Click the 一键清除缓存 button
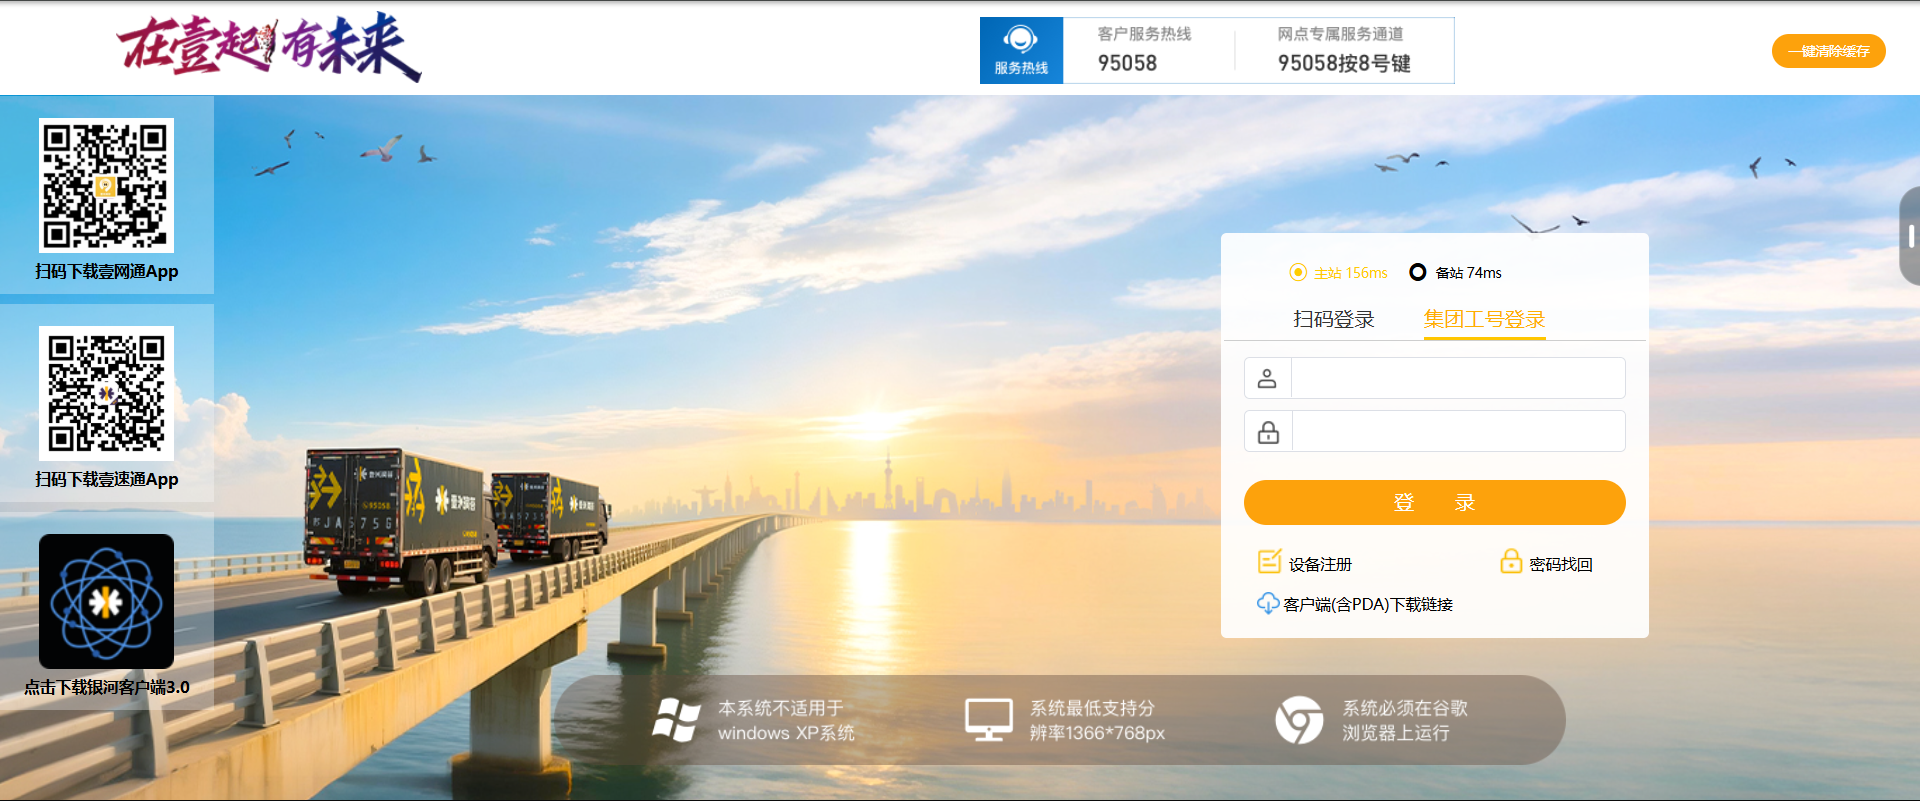The height and width of the screenshot is (801, 1920). point(1828,51)
